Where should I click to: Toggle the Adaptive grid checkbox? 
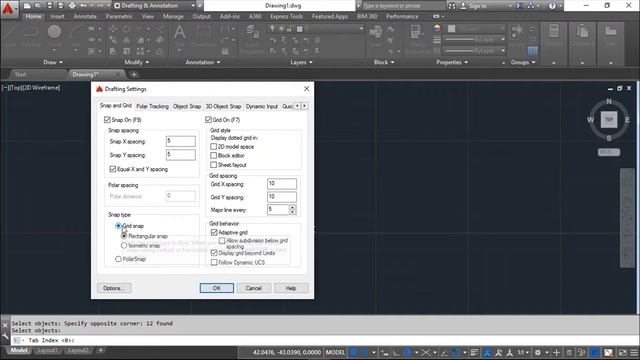click(214, 232)
